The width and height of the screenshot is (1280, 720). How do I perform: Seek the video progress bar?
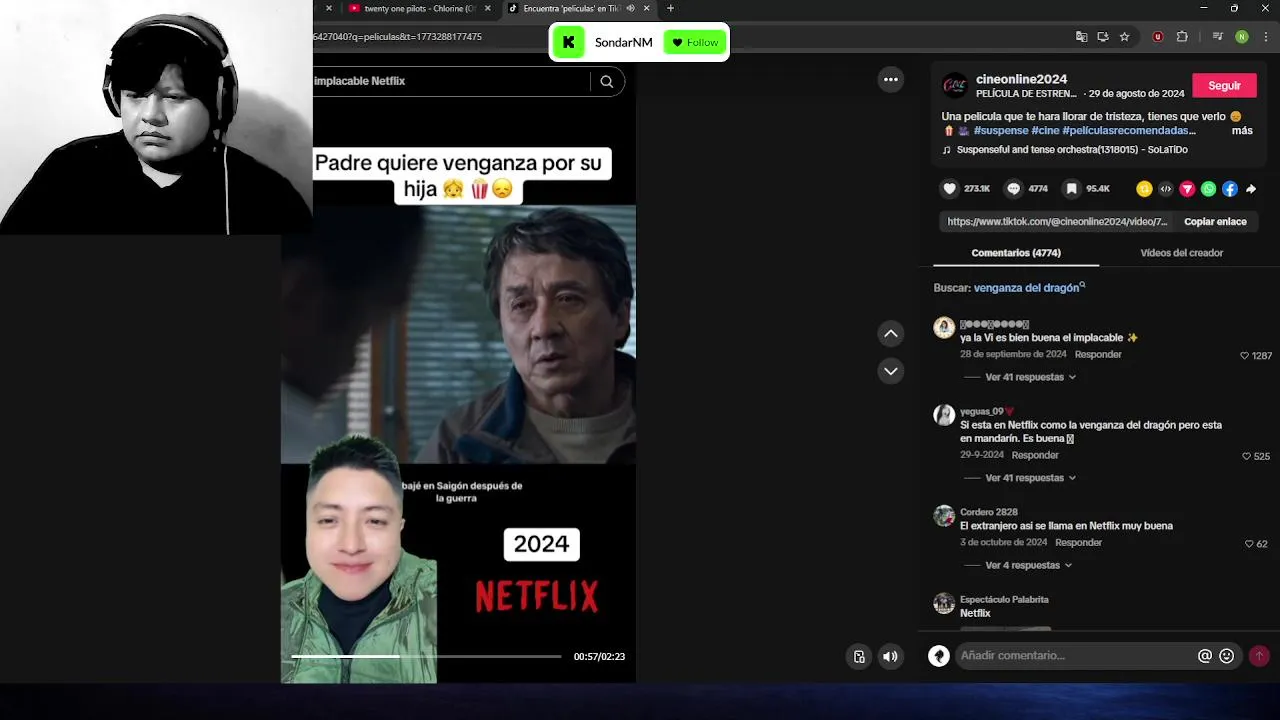[x=426, y=657]
